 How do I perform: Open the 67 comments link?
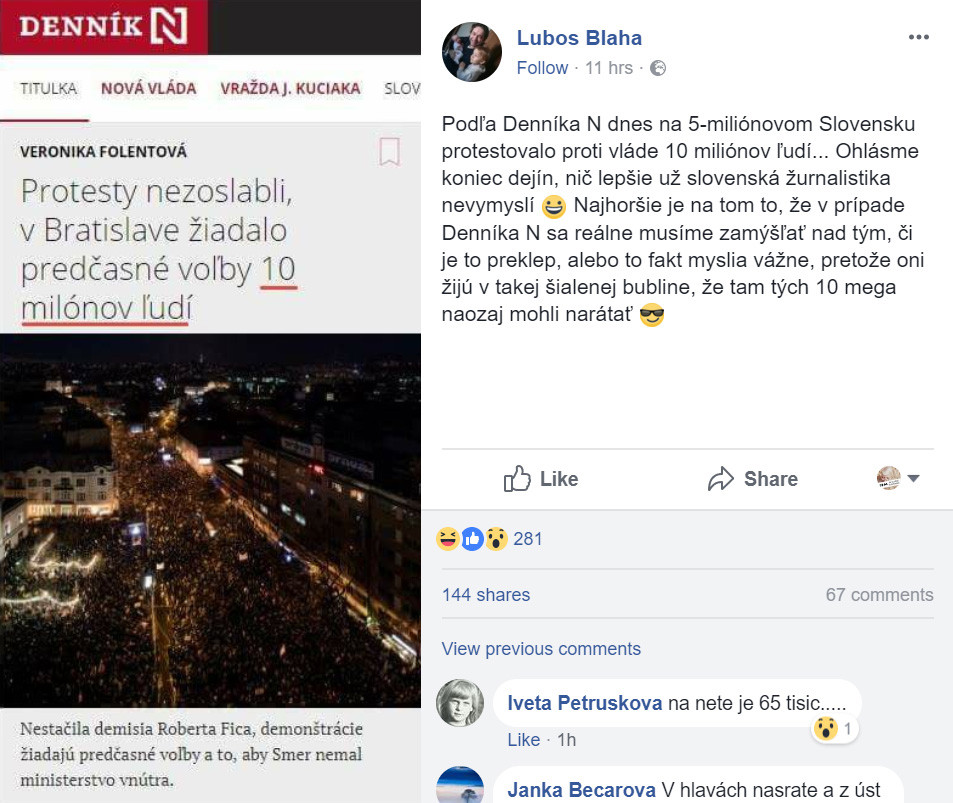(x=879, y=594)
